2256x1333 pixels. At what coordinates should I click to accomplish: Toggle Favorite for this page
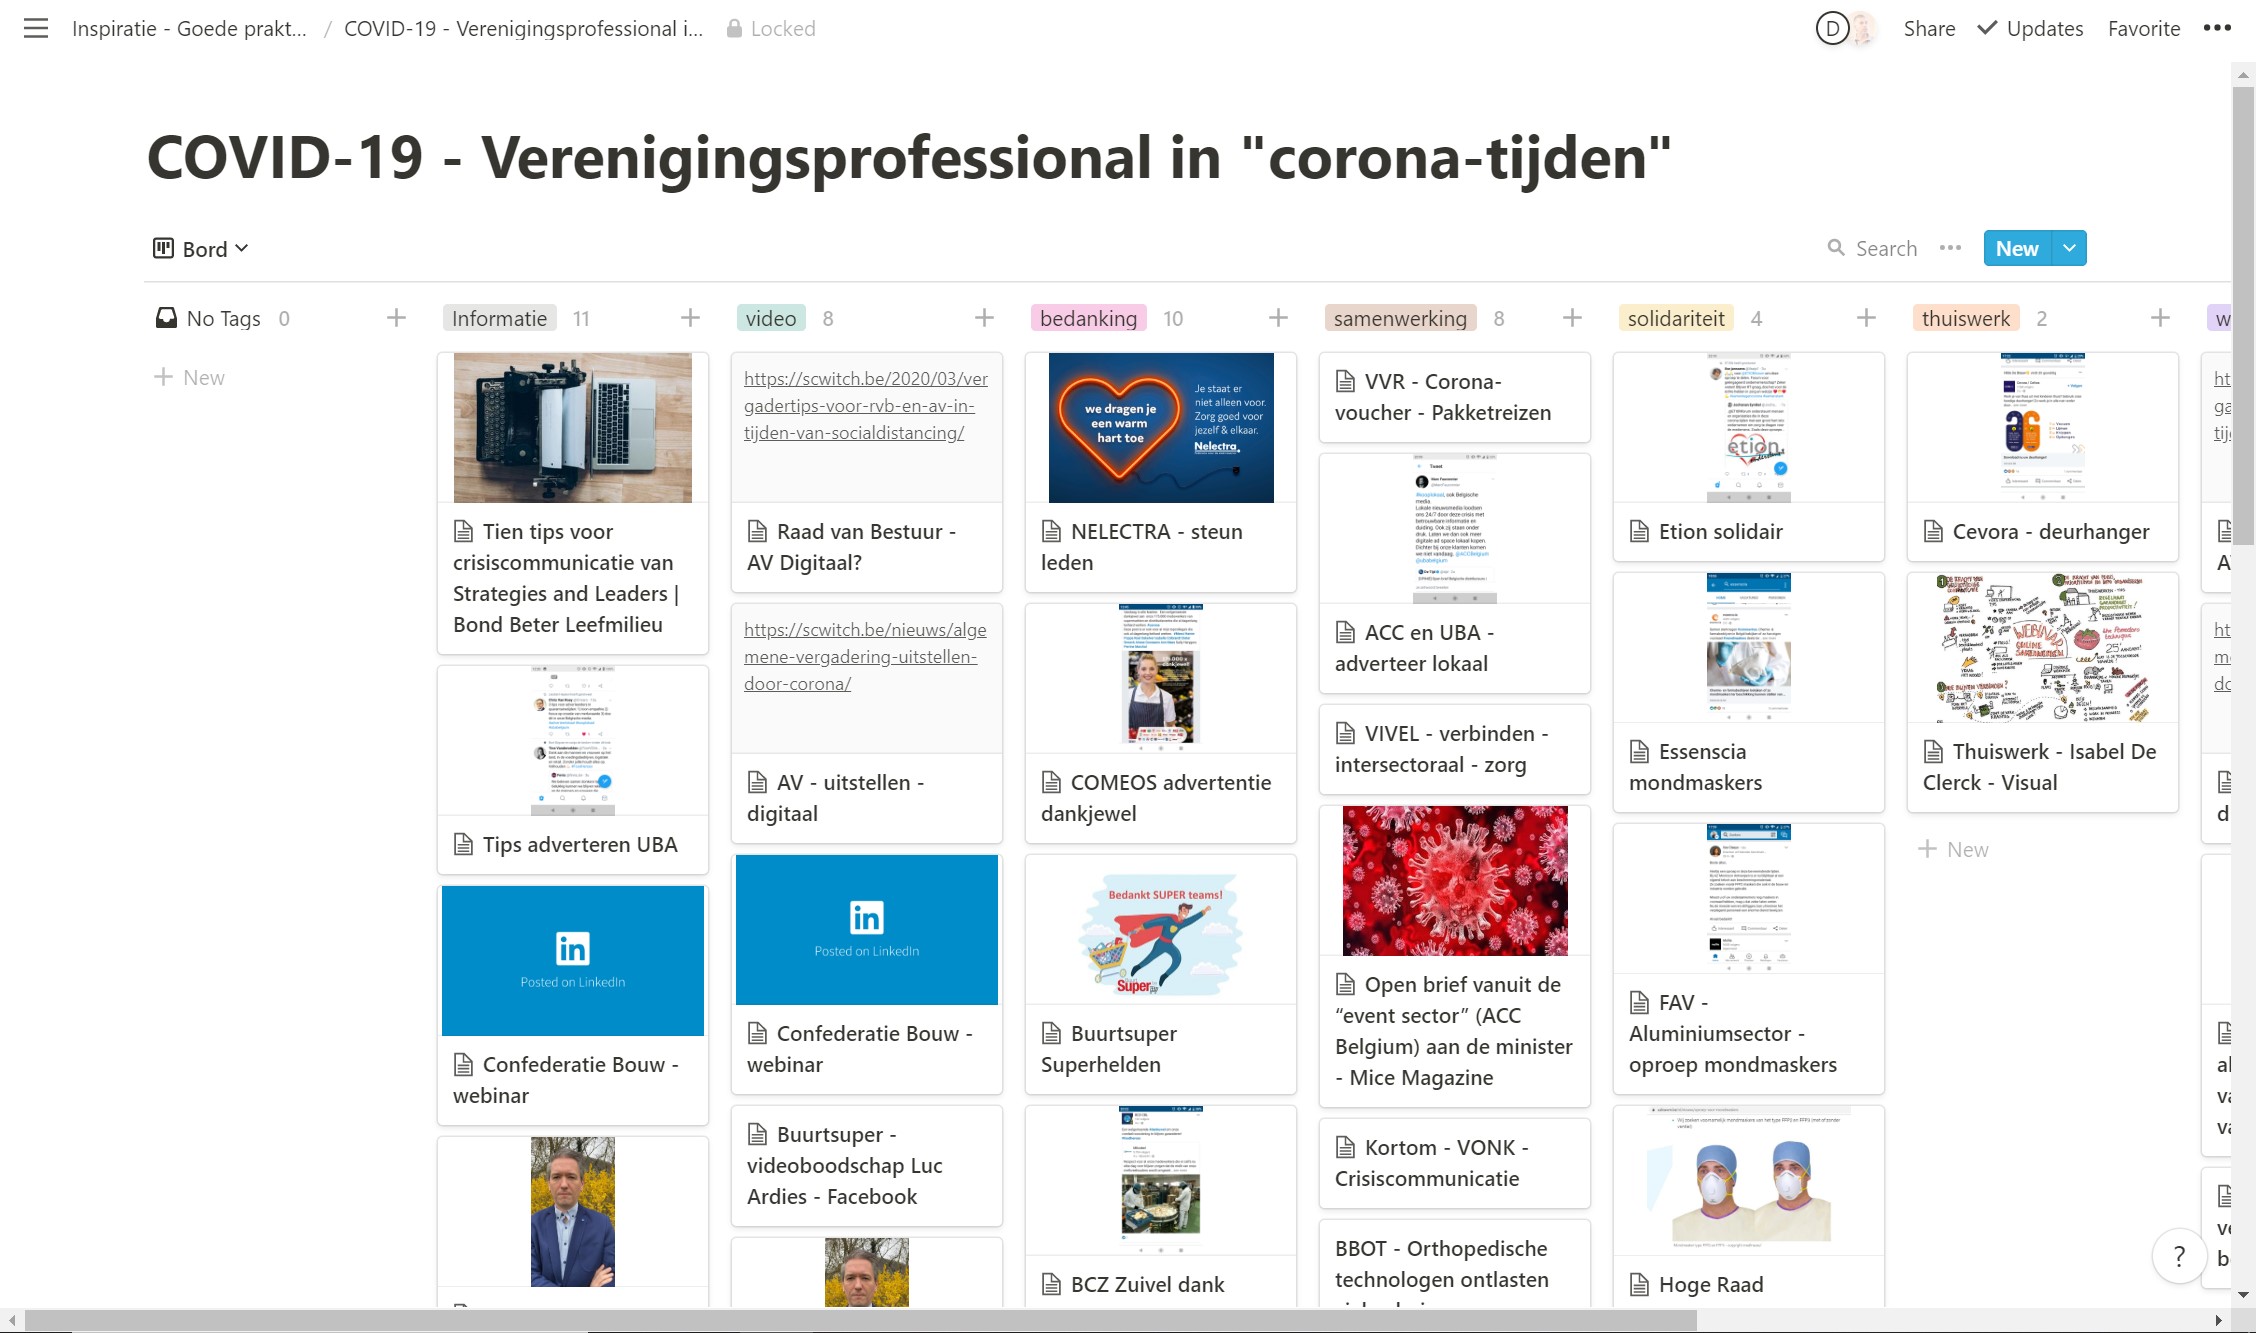tap(2143, 28)
